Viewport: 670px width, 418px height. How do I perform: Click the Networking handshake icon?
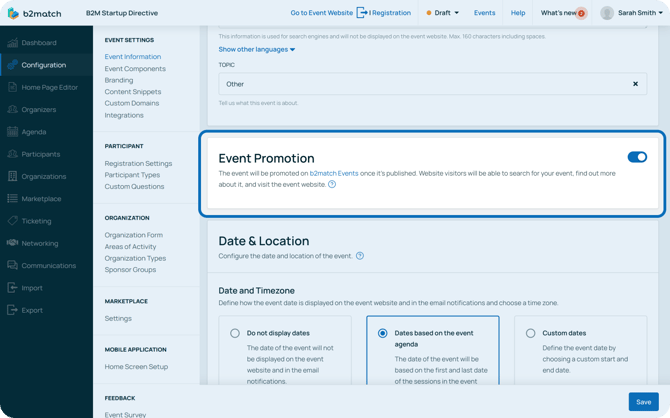coord(12,243)
